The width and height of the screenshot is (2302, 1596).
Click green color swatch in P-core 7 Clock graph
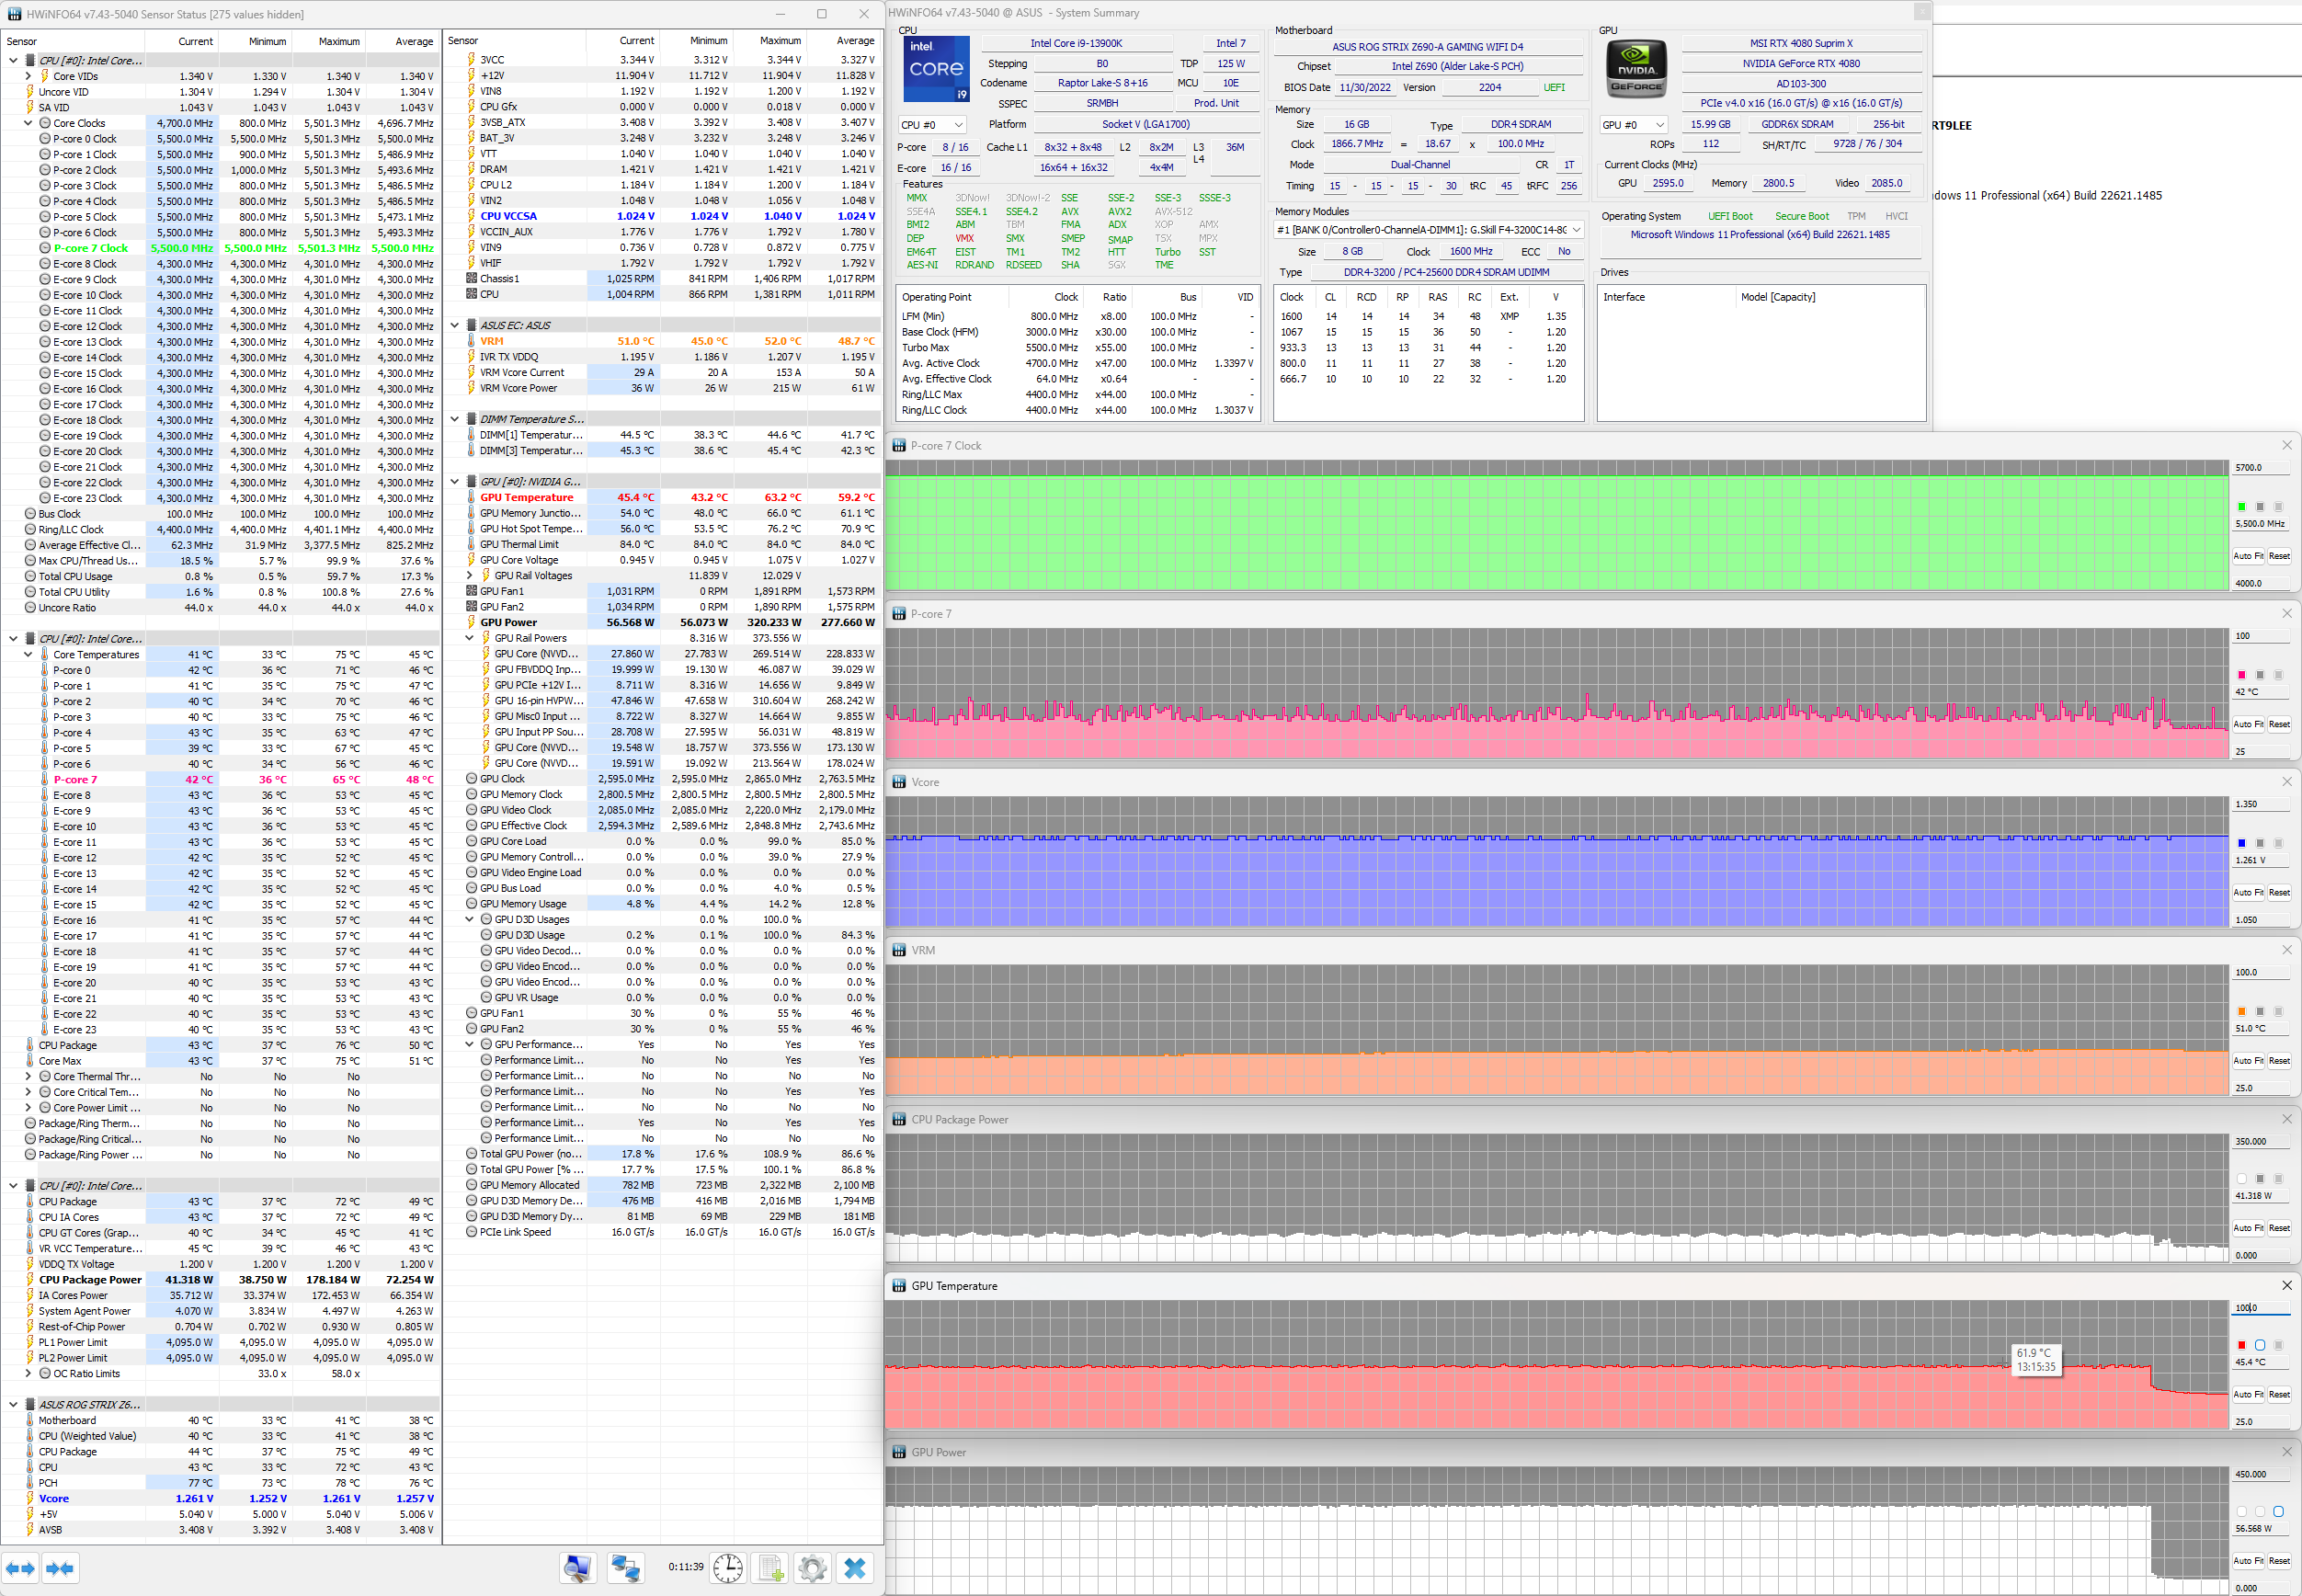pyautogui.click(x=2241, y=507)
